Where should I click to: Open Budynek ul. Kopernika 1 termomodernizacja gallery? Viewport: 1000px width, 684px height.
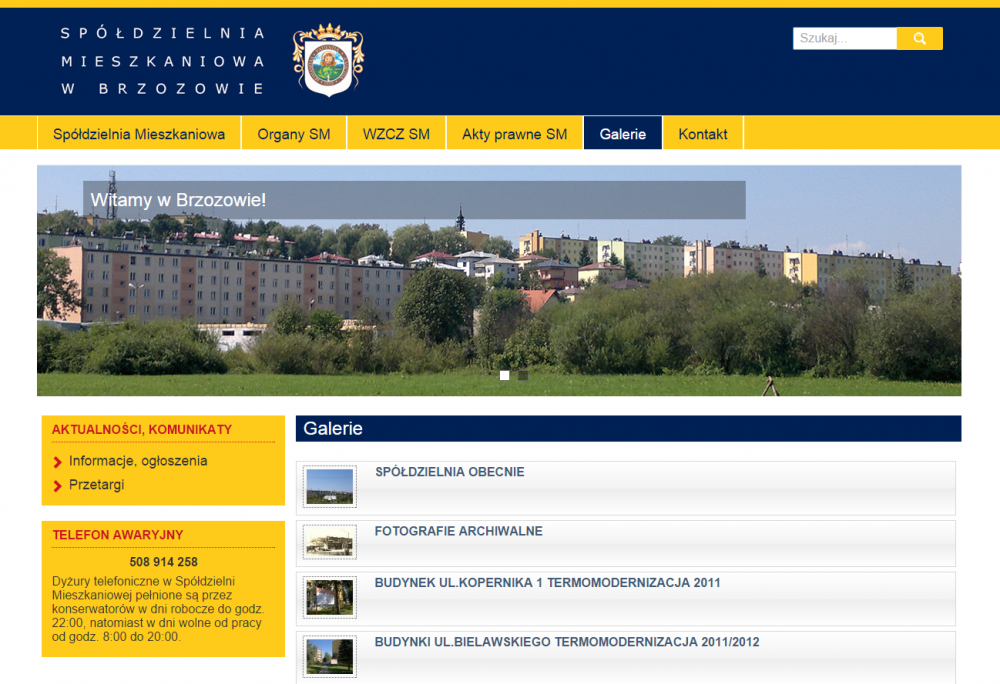pos(547,583)
